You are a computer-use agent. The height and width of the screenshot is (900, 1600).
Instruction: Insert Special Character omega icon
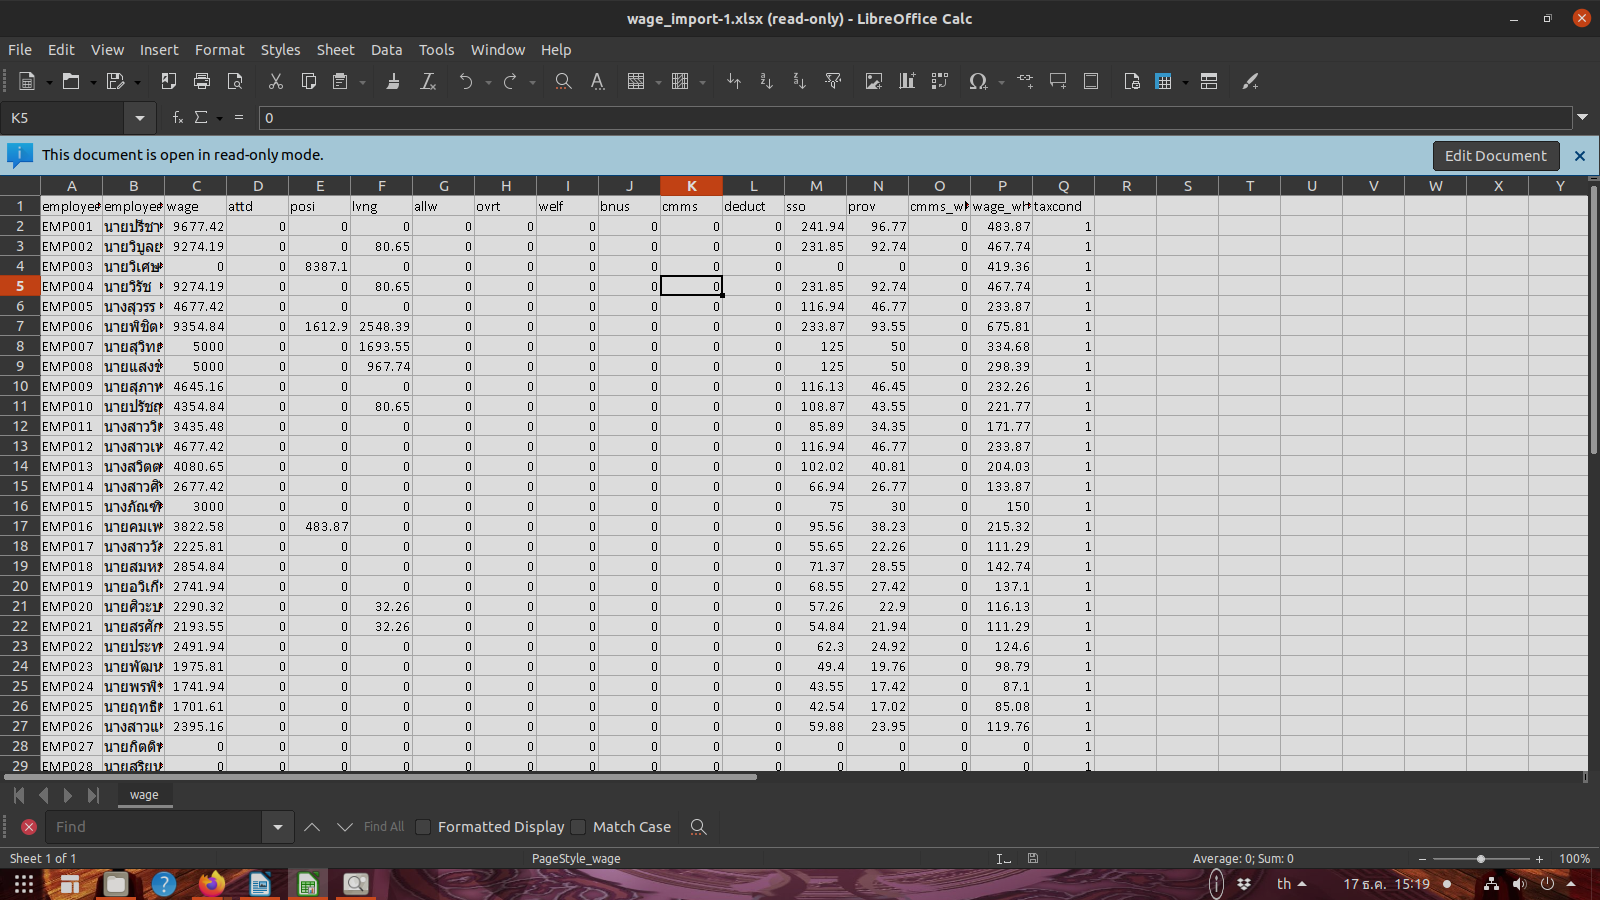(978, 82)
